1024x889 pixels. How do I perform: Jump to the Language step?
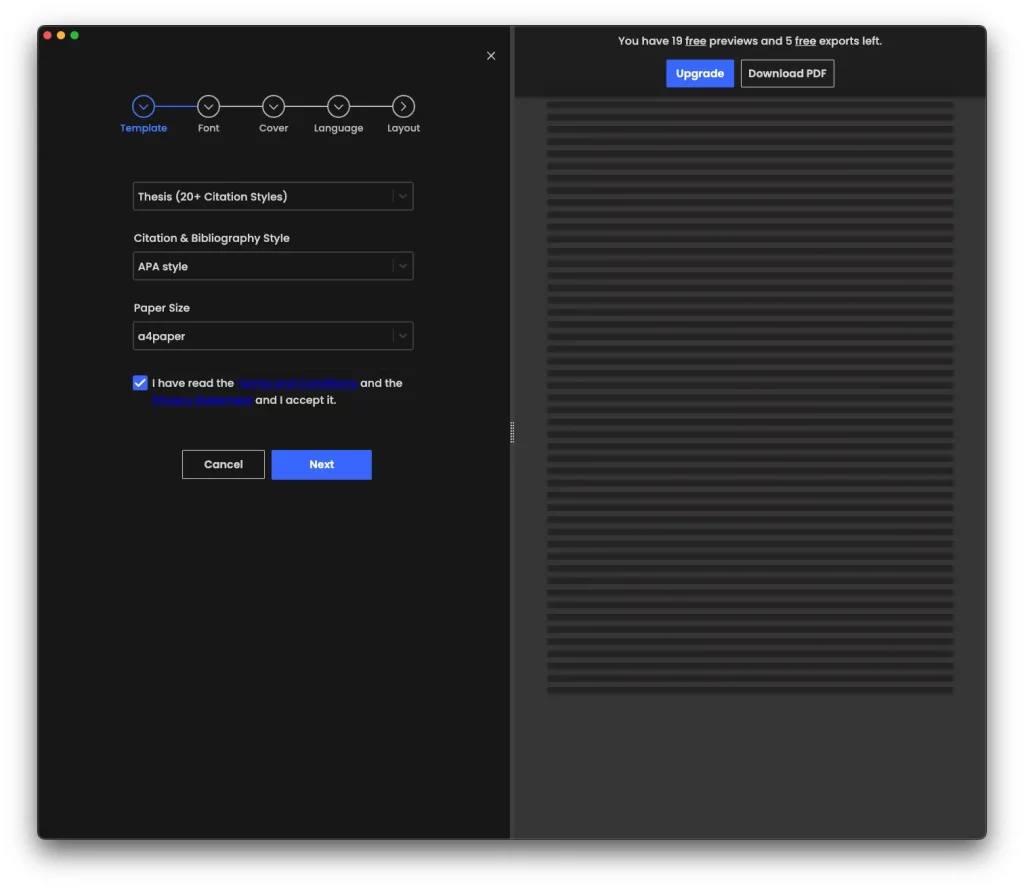[338, 106]
